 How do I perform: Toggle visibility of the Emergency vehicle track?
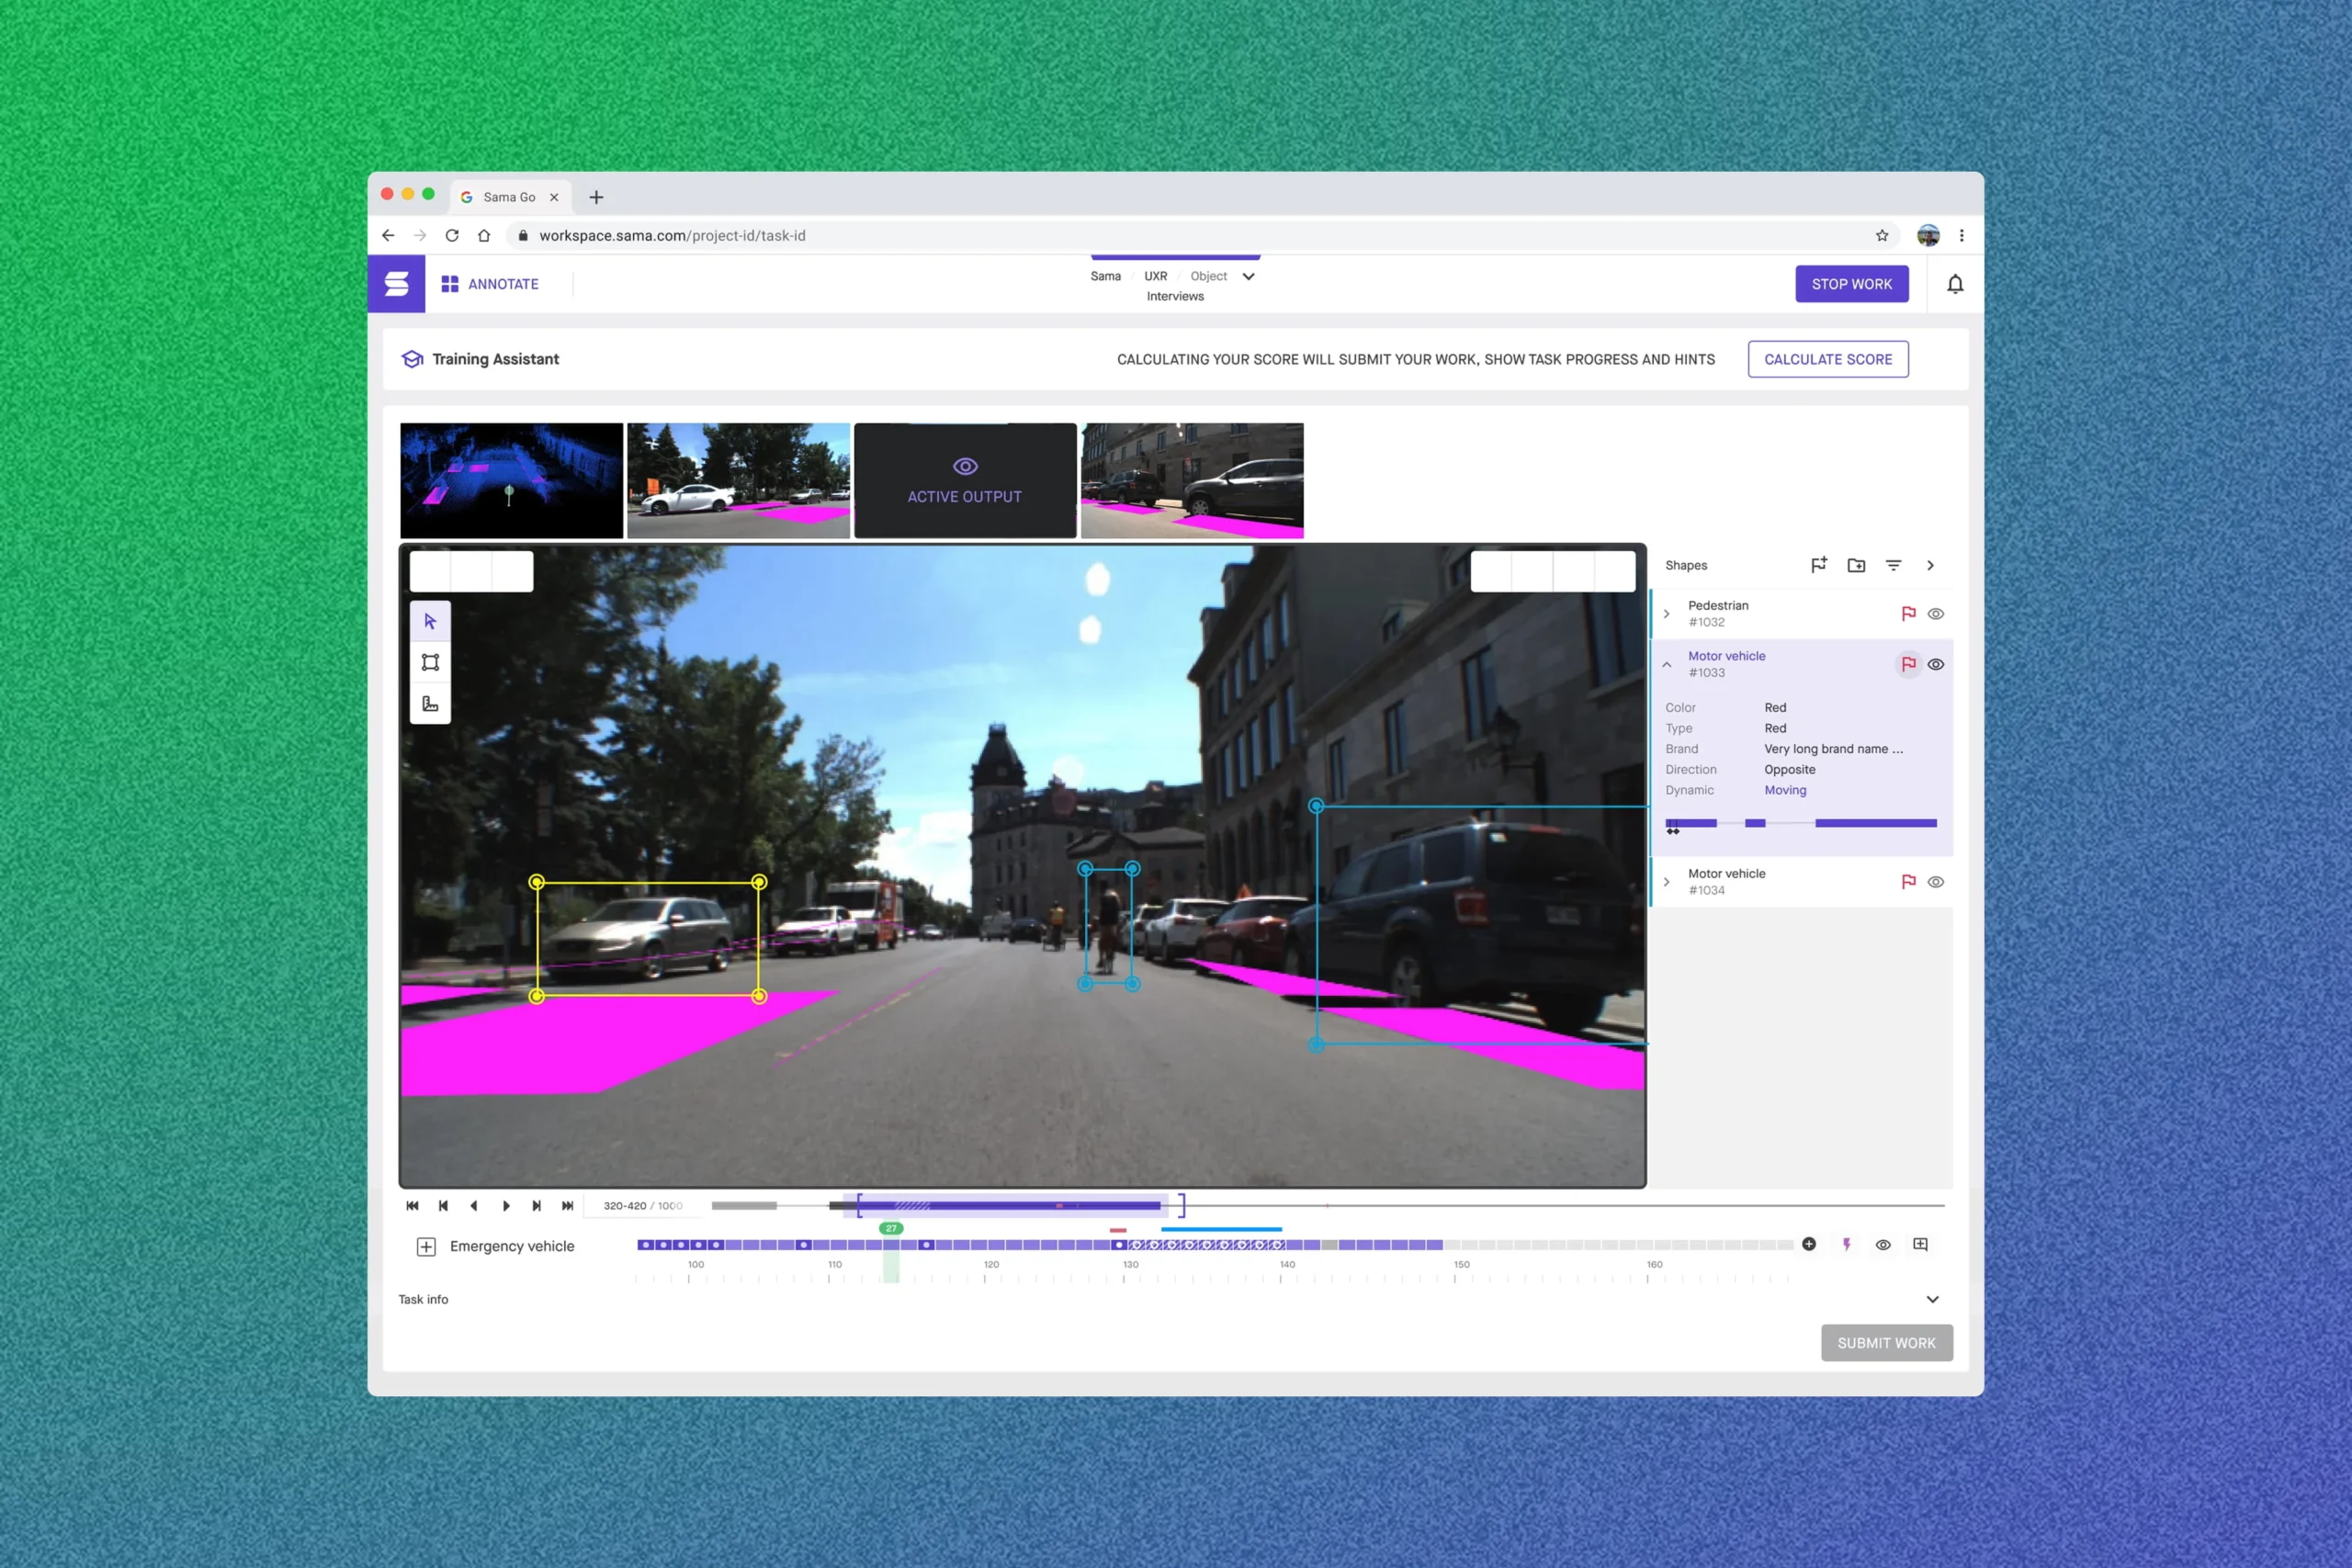[1884, 1244]
